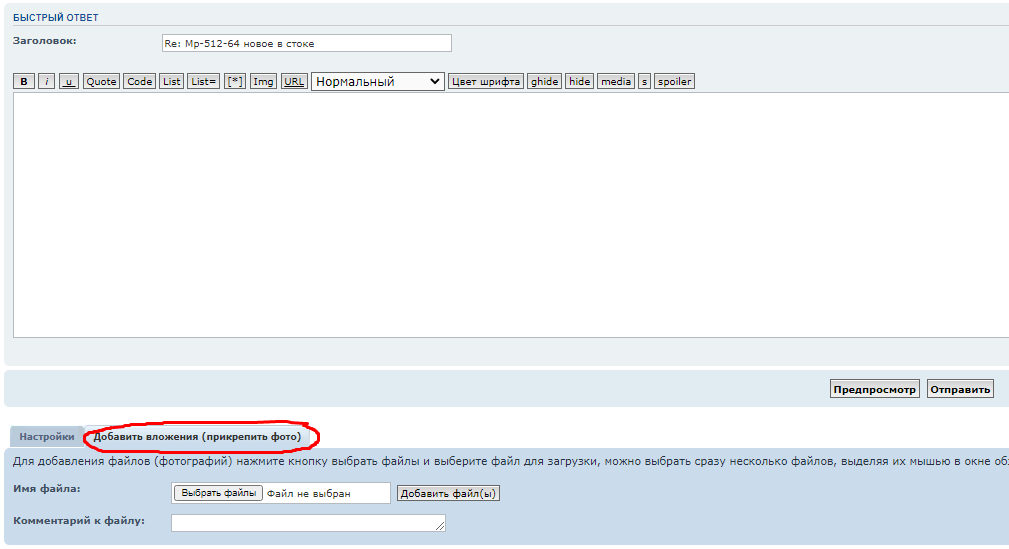Toggle bold formatting with the B button
The width and height of the screenshot is (1009, 549).
24,82
